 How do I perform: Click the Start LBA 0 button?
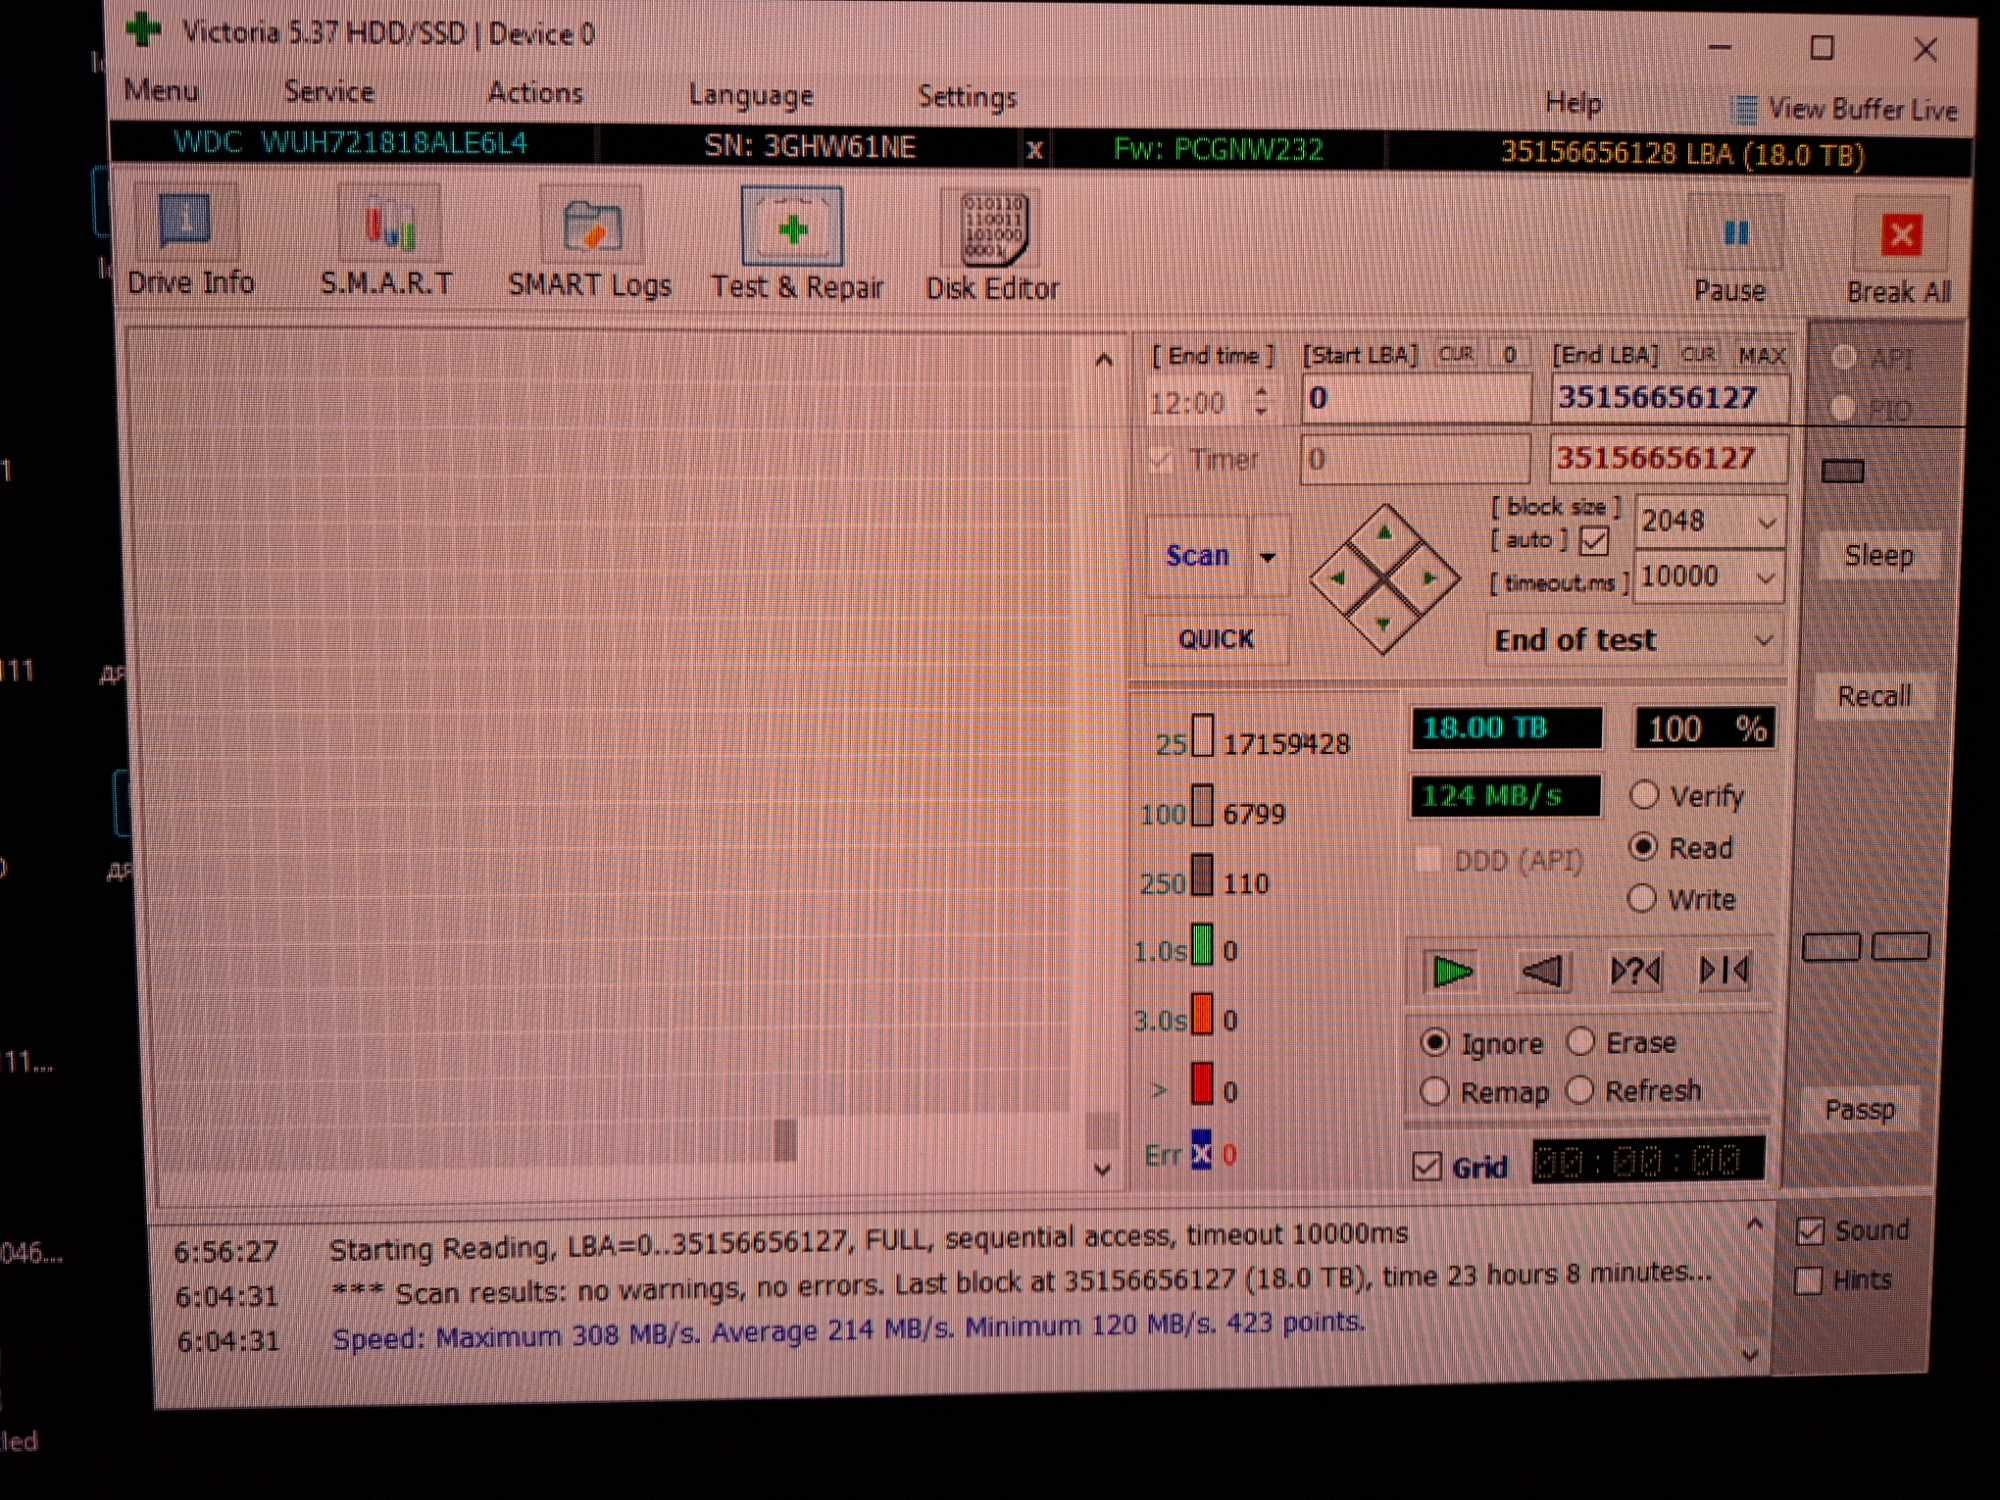click(x=1510, y=354)
